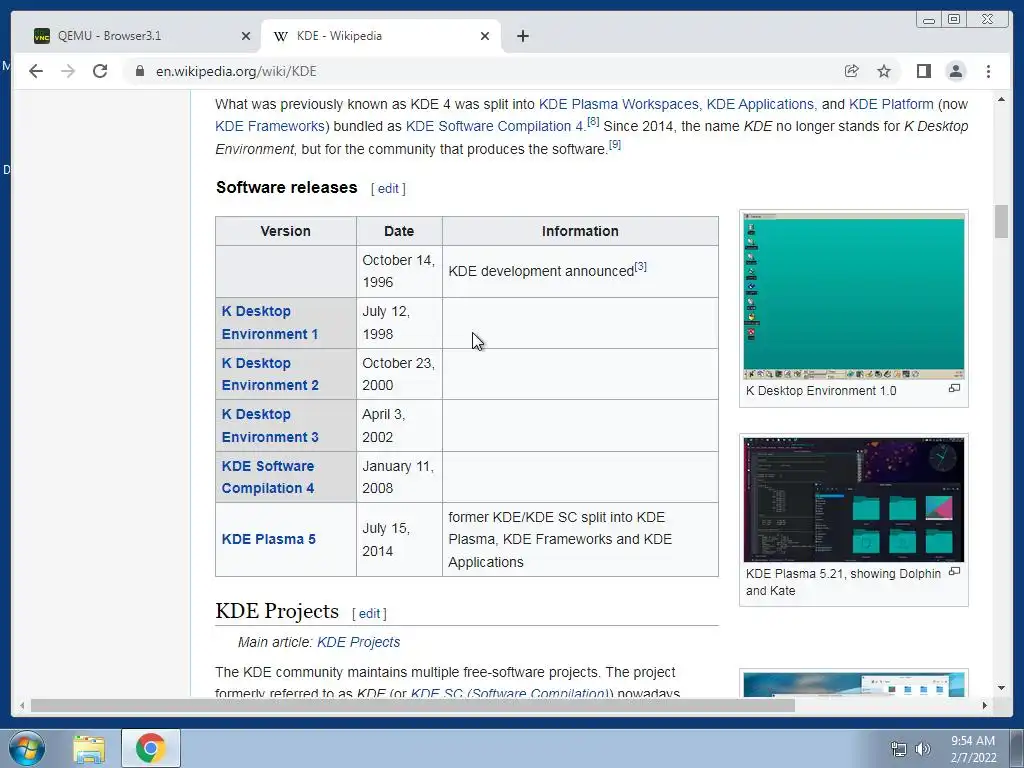Screen dimensions: 1024x768
Task: Click the vertical scrollbar down arrow
Action: click(x=1001, y=688)
